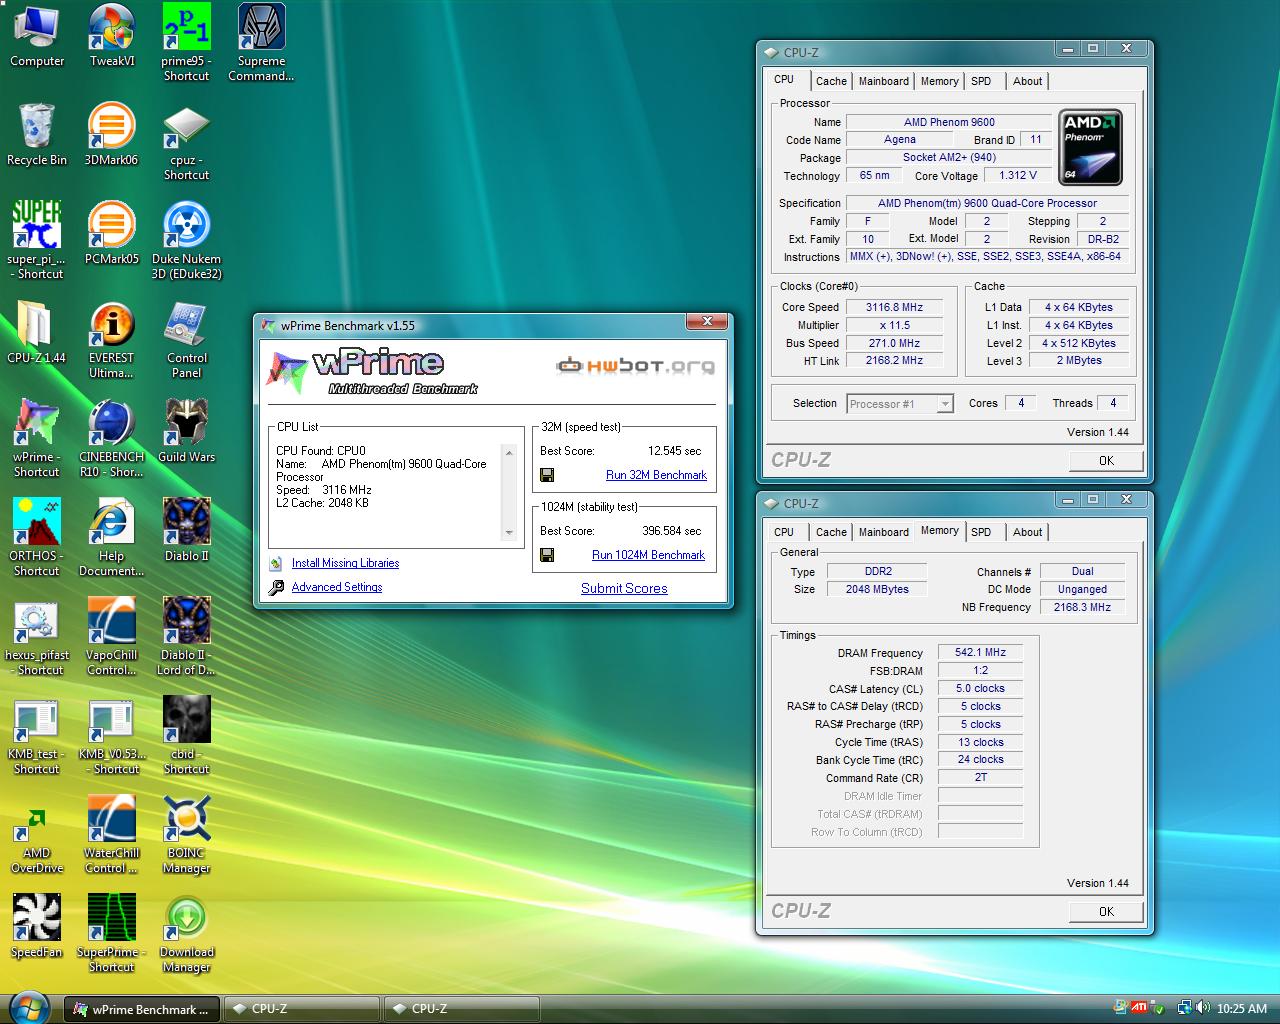Image resolution: width=1280 pixels, height=1024 pixels.
Task: Save the 32M benchmark score via floppy icon
Action: click(x=547, y=475)
